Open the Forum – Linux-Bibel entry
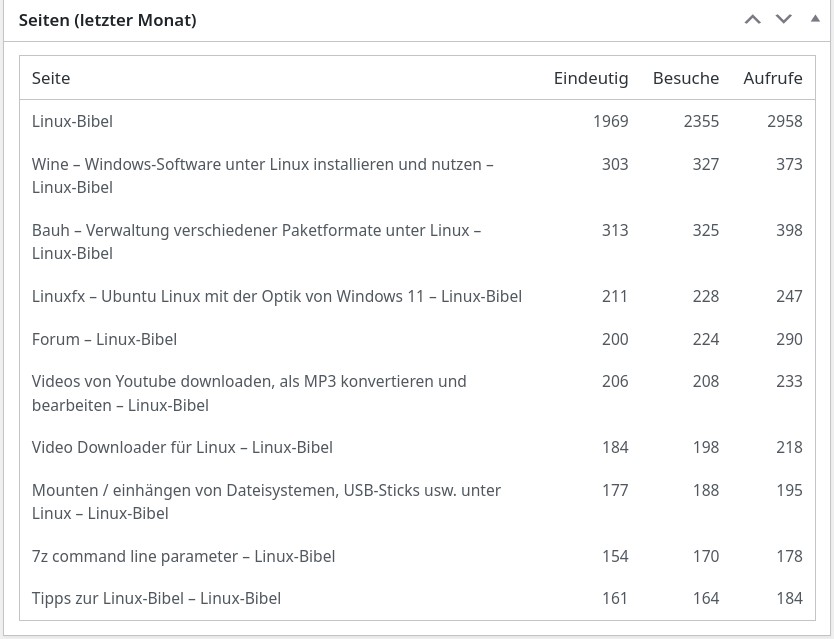This screenshot has width=834, height=639. click(x=104, y=339)
